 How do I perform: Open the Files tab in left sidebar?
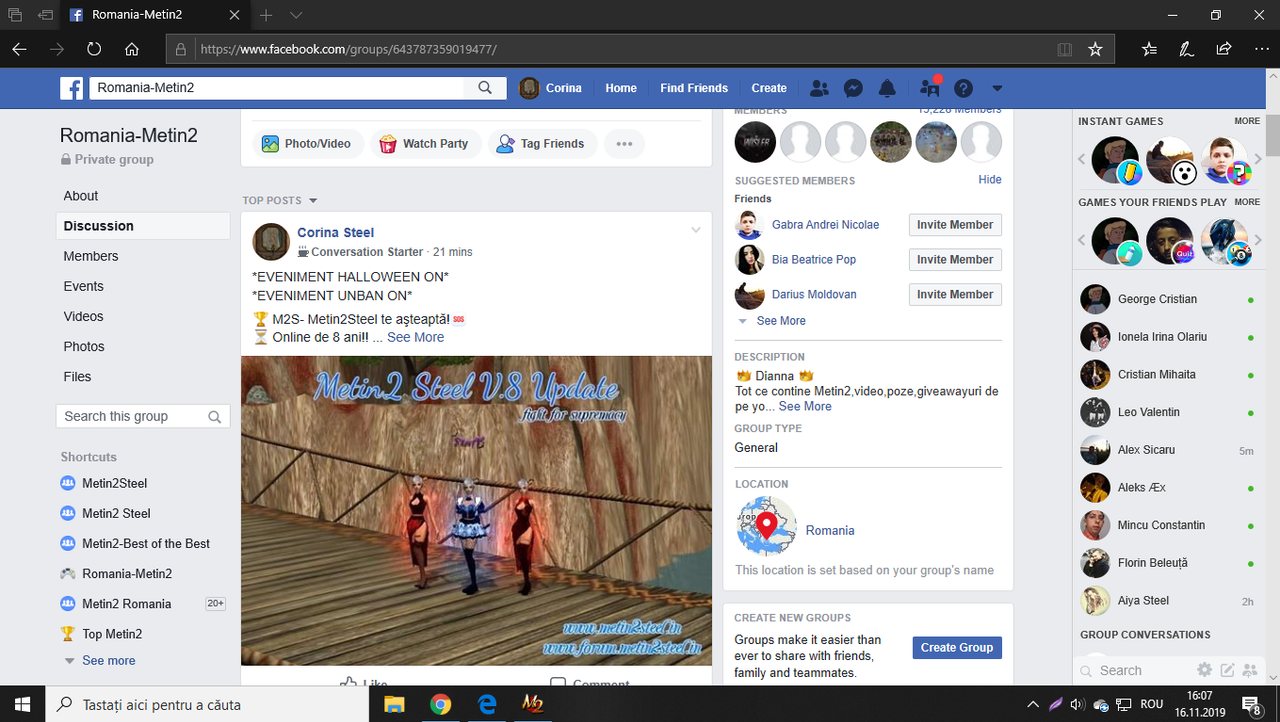pos(78,376)
